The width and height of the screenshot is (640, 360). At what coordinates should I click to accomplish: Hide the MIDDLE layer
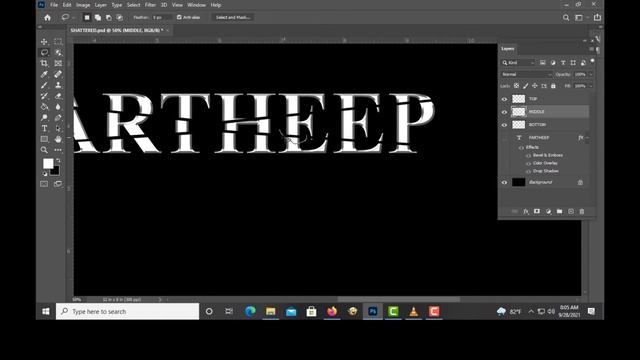[504, 112]
